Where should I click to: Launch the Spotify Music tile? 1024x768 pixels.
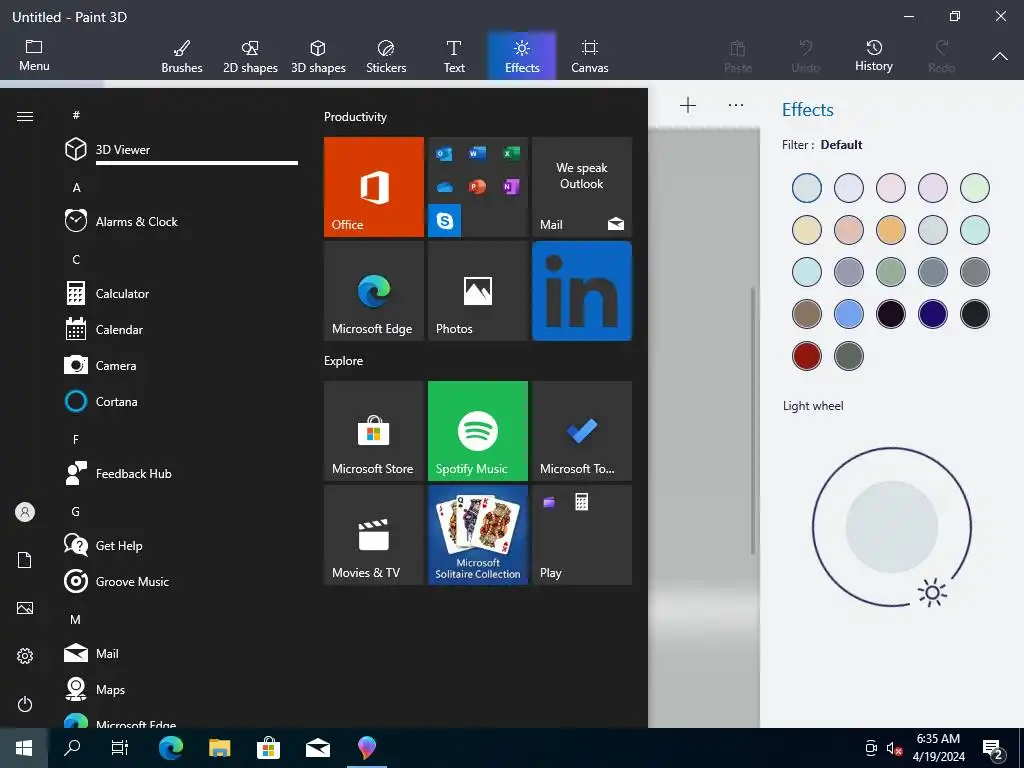click(477, 431)
